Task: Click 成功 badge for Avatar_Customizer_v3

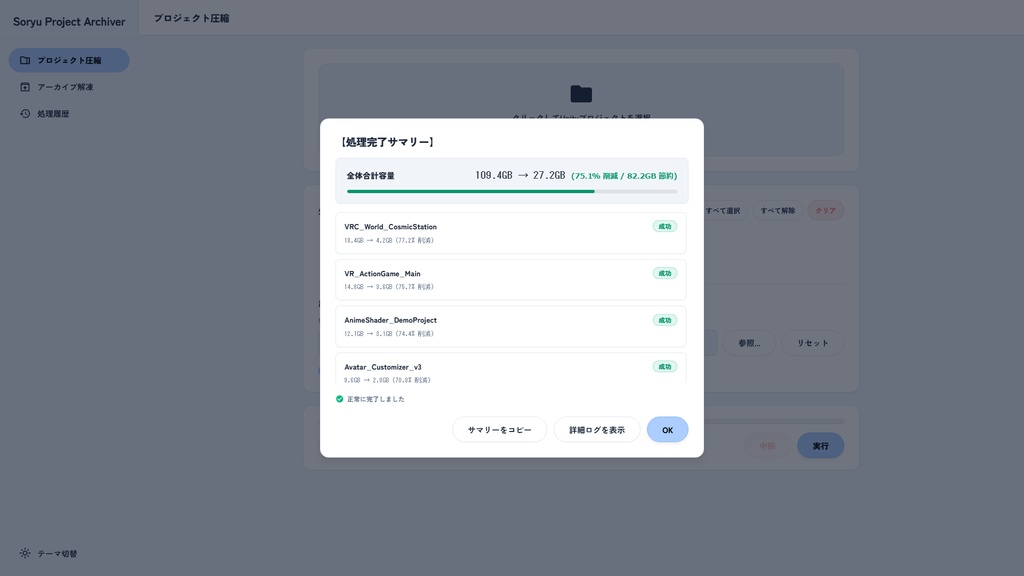Action: (665, 367)
